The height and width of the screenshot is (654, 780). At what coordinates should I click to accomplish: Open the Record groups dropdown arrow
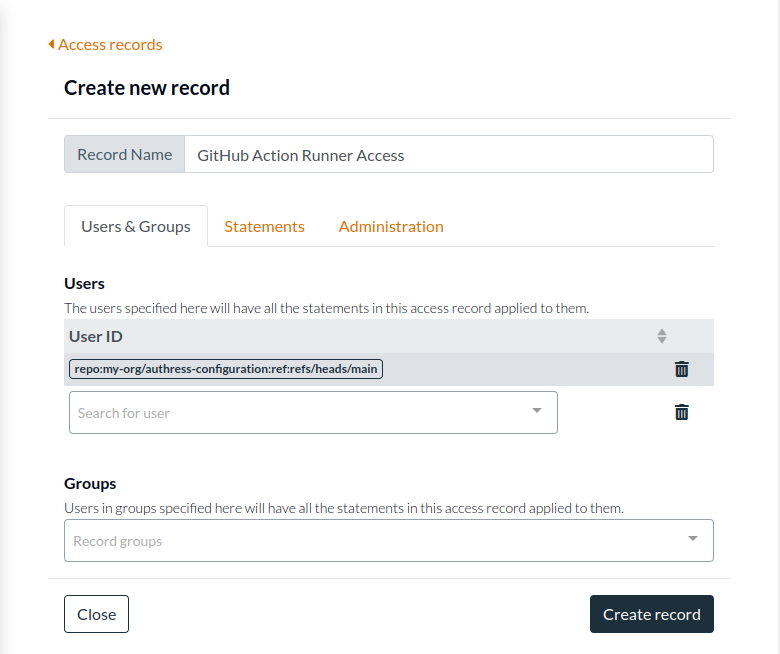692,540
